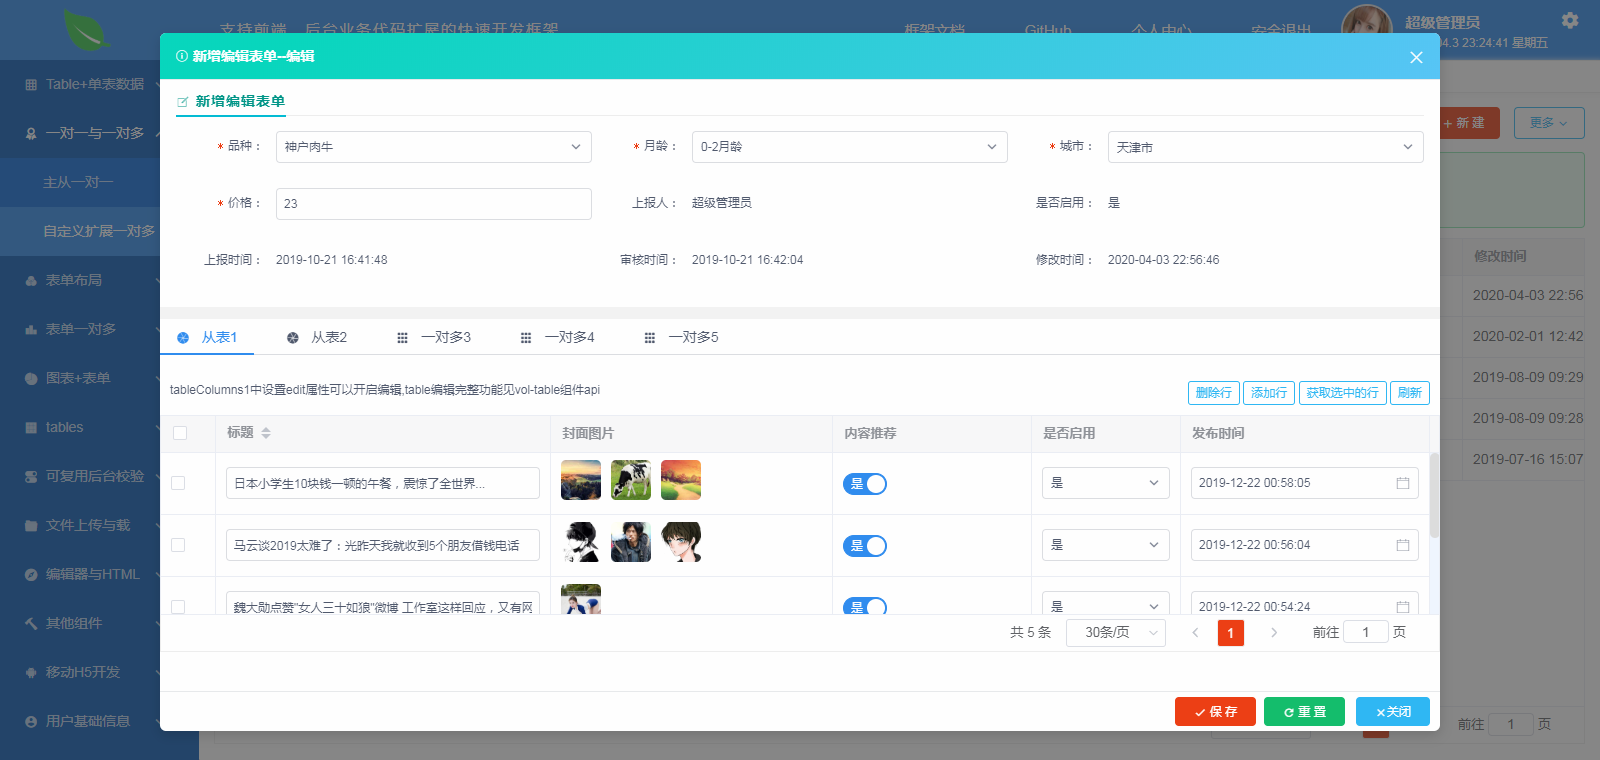Open the 30条/页 page size dropdown
1600x760 pixels.
point(1116,633)
